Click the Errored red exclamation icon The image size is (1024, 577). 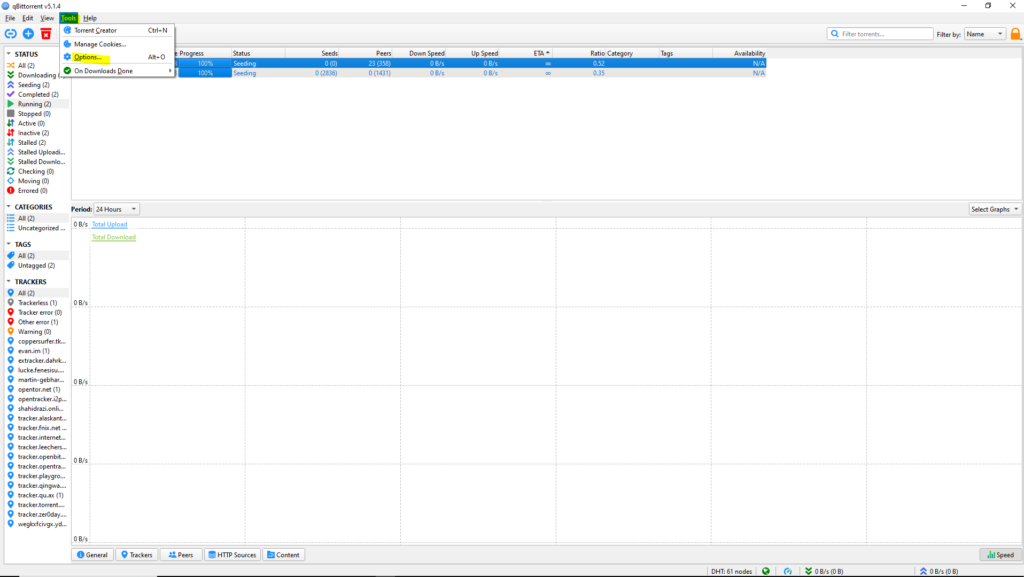coord(10,191)
